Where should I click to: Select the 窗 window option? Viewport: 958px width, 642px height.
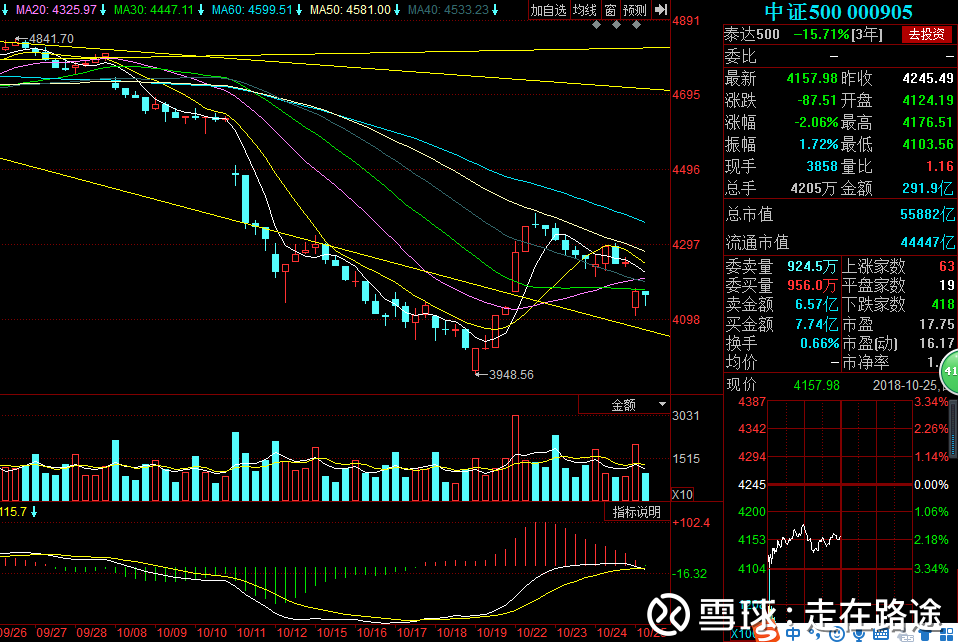coord(610,10)
